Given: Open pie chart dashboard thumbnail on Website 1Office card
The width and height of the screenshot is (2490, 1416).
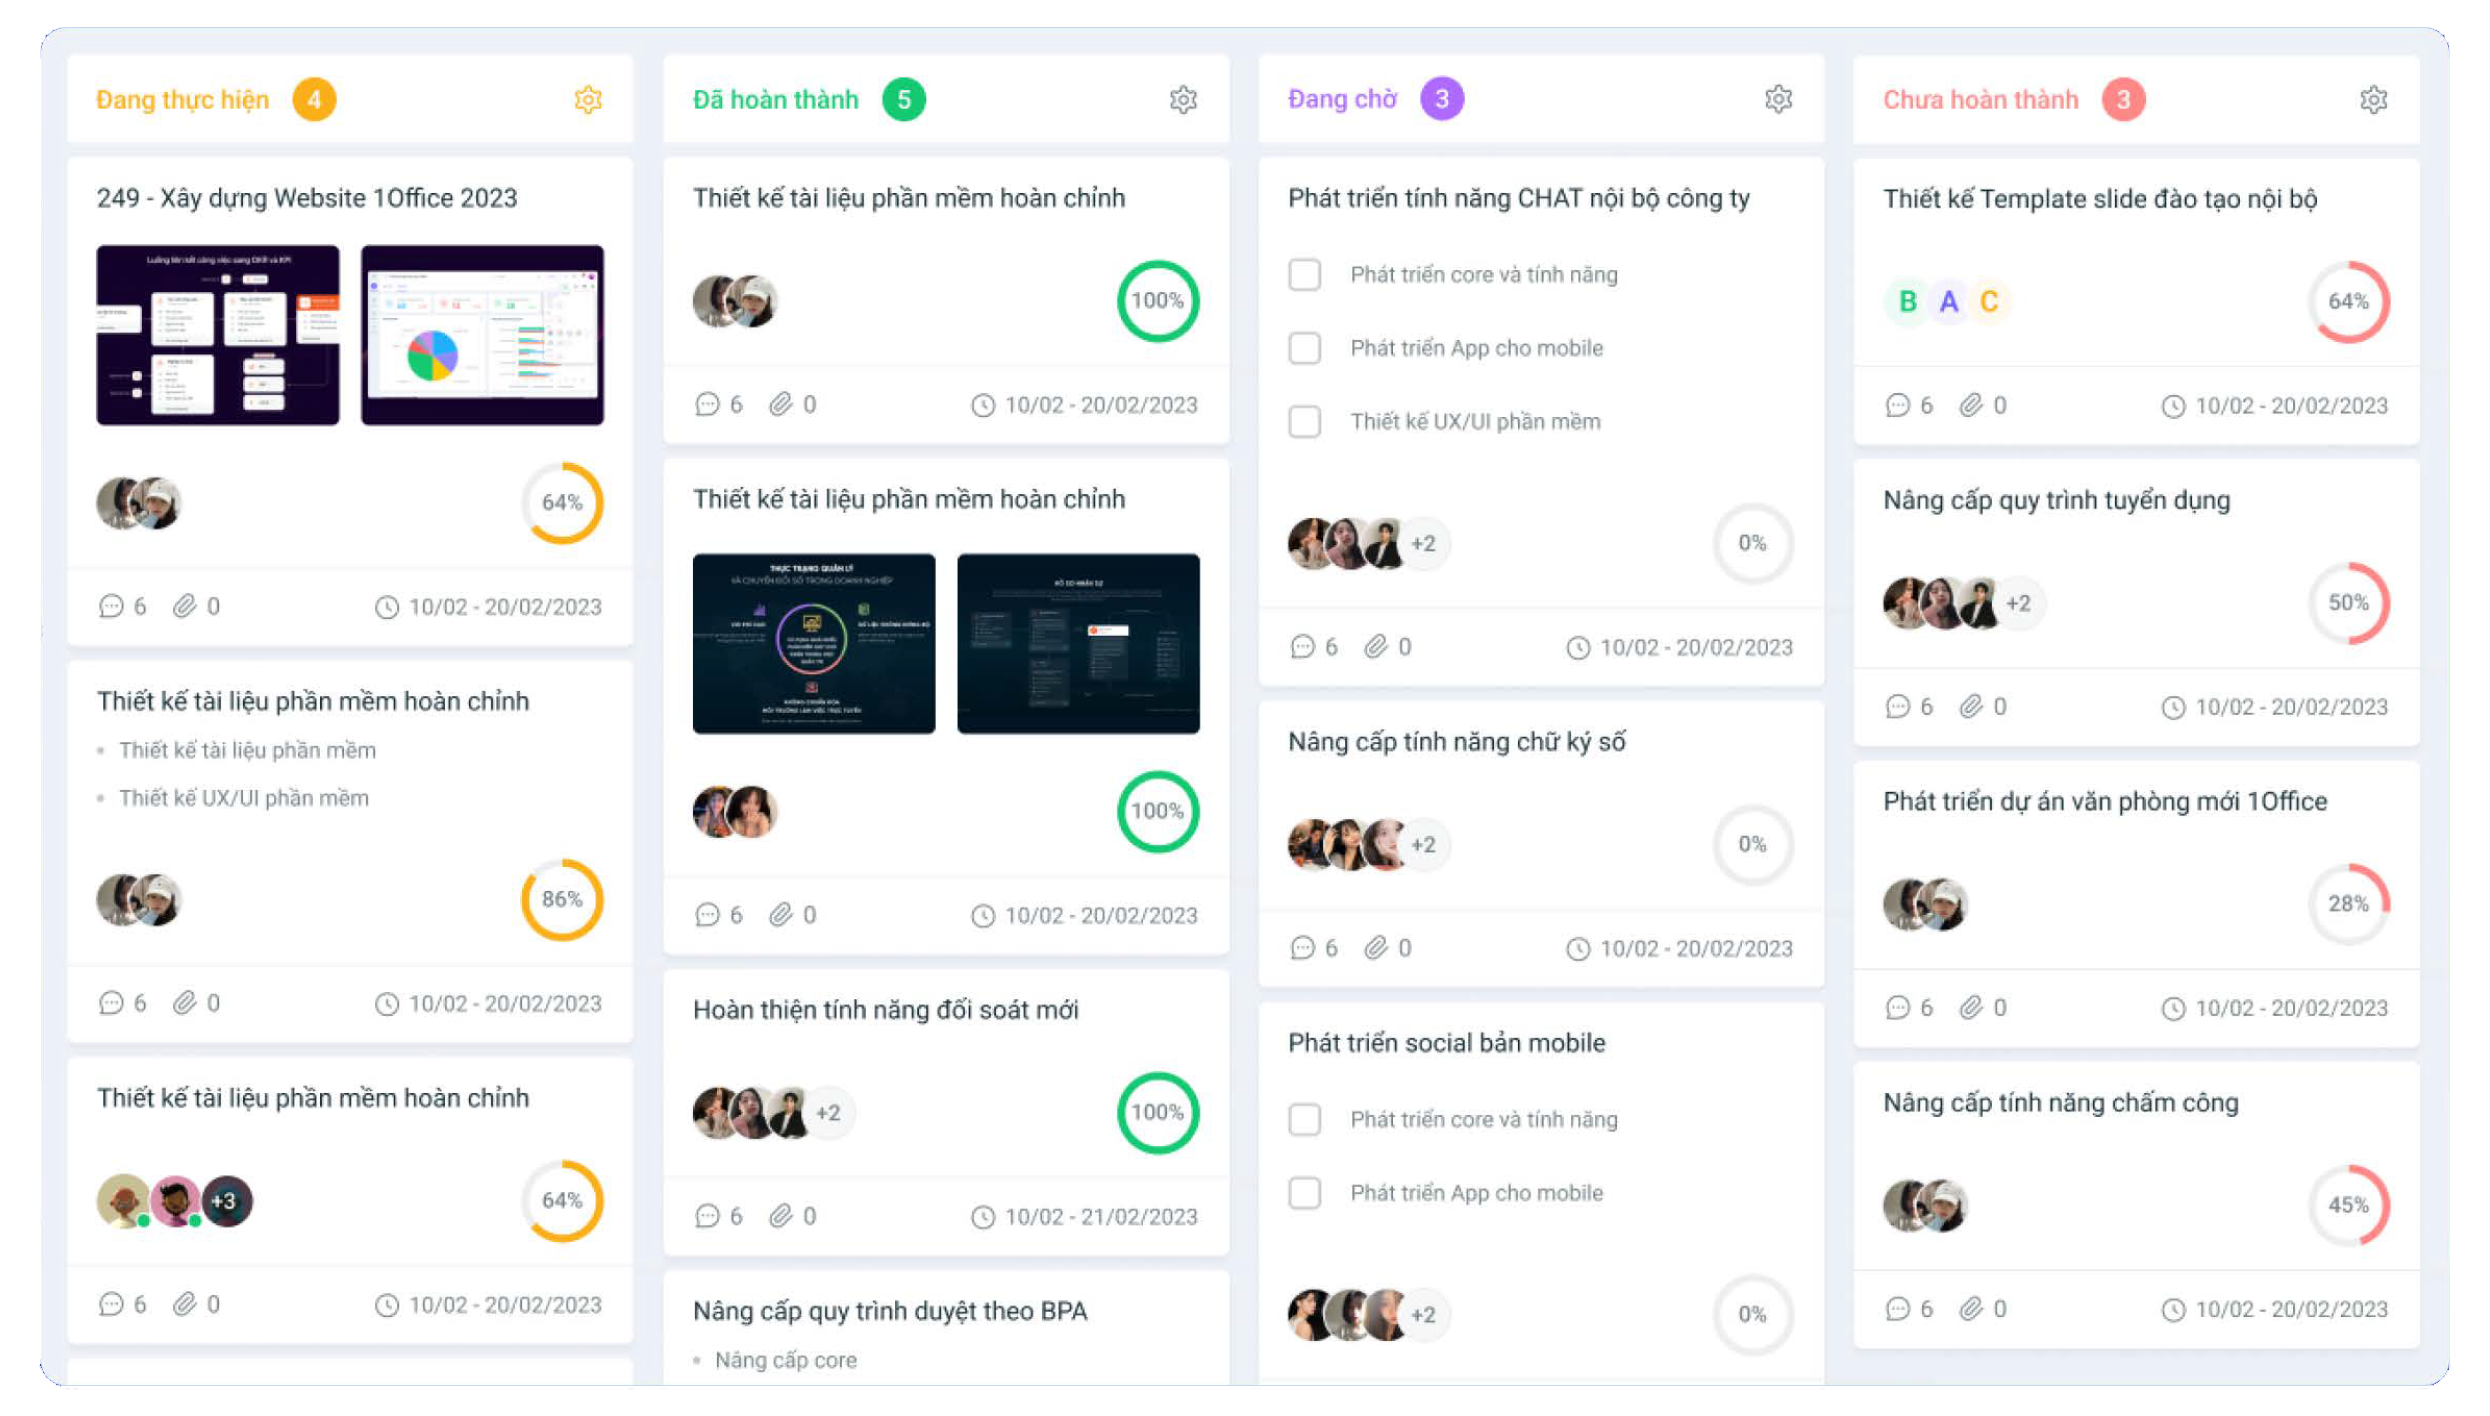Looking at the screenshot, I should [482, 335].
